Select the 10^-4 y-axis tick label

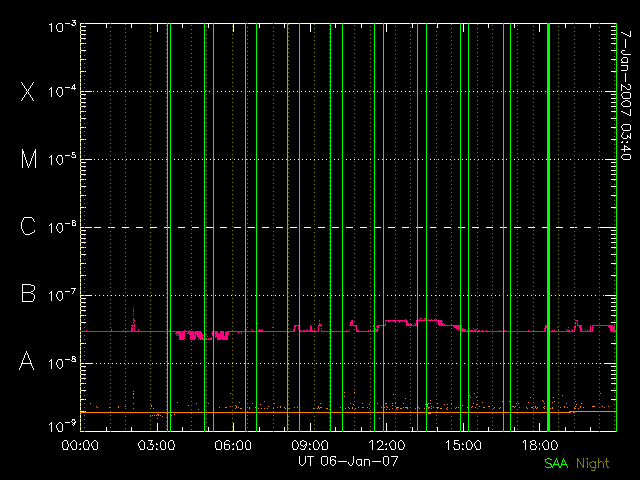point(62,91)
